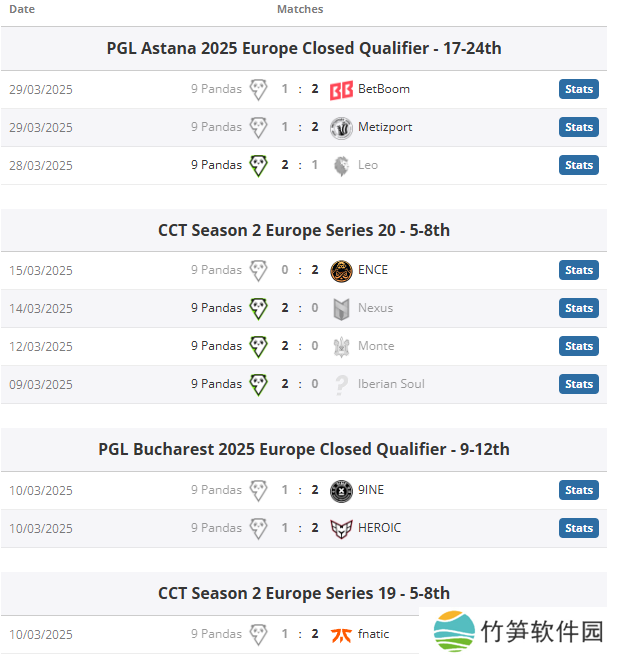View Stats for the Iberian Soul match
619x657 pixels.
pyautogui.click(x=578, y=384)
